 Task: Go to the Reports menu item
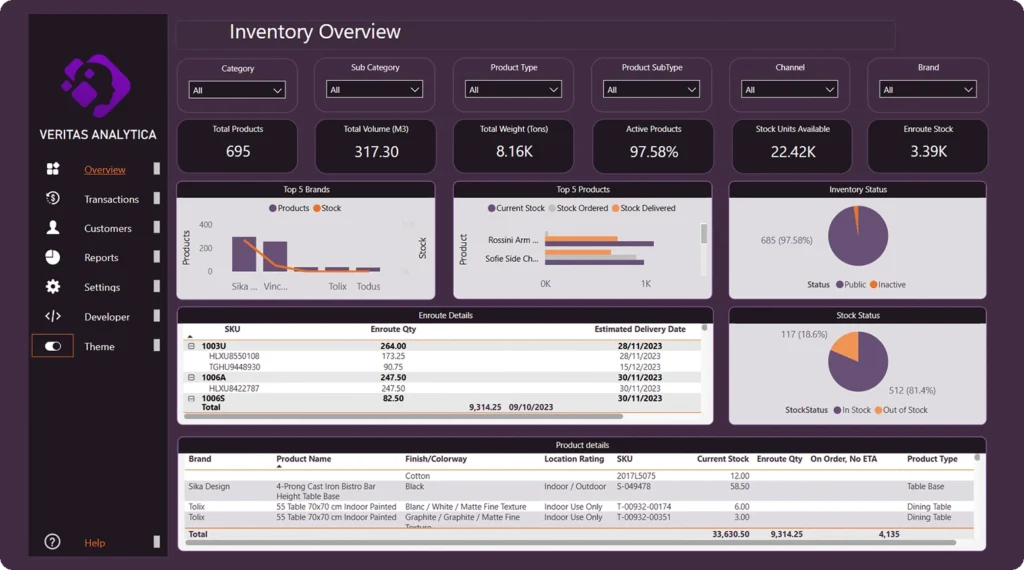point(101,258)
